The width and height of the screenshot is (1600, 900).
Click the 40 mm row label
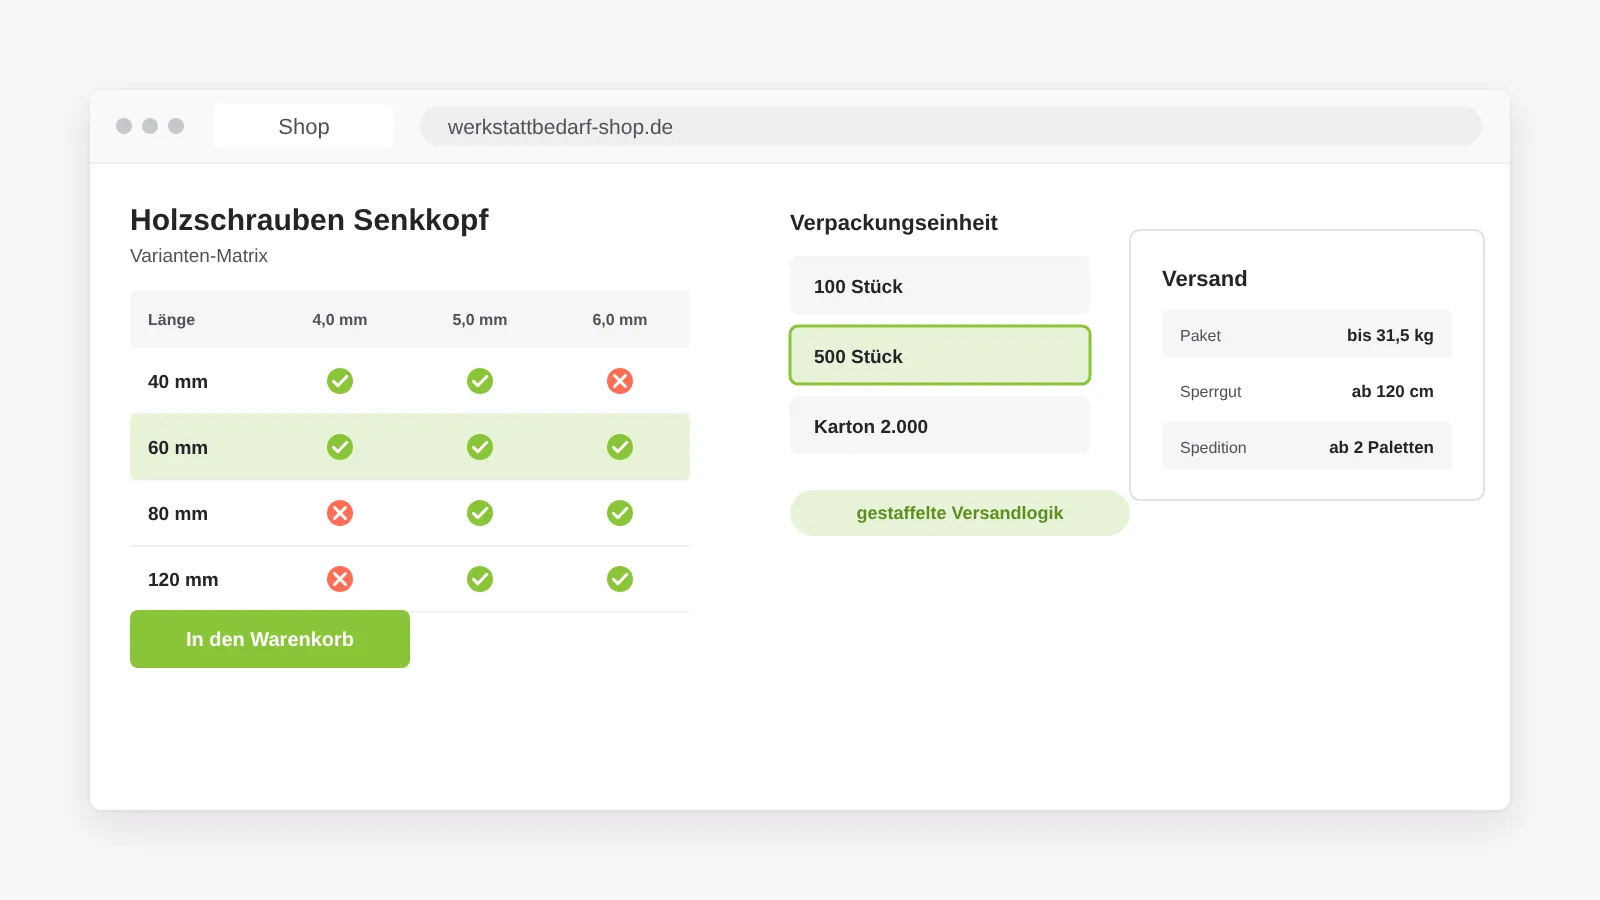click(x=178, y=381)
